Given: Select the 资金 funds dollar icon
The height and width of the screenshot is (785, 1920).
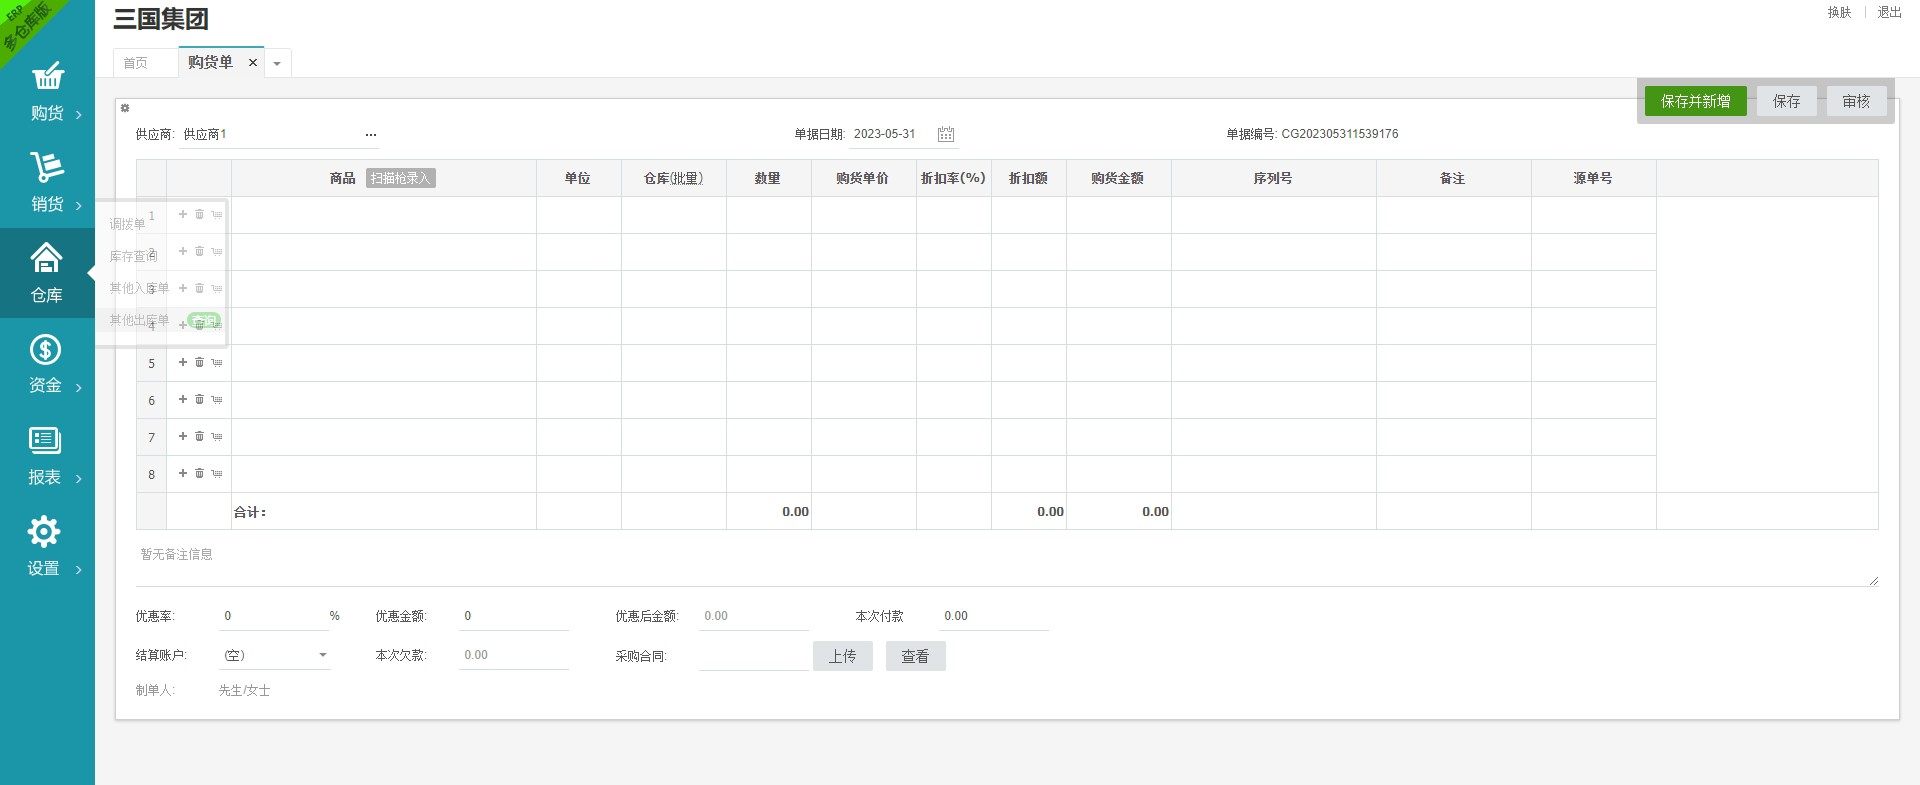Looking at the screenshot, I should click(45, 350).
